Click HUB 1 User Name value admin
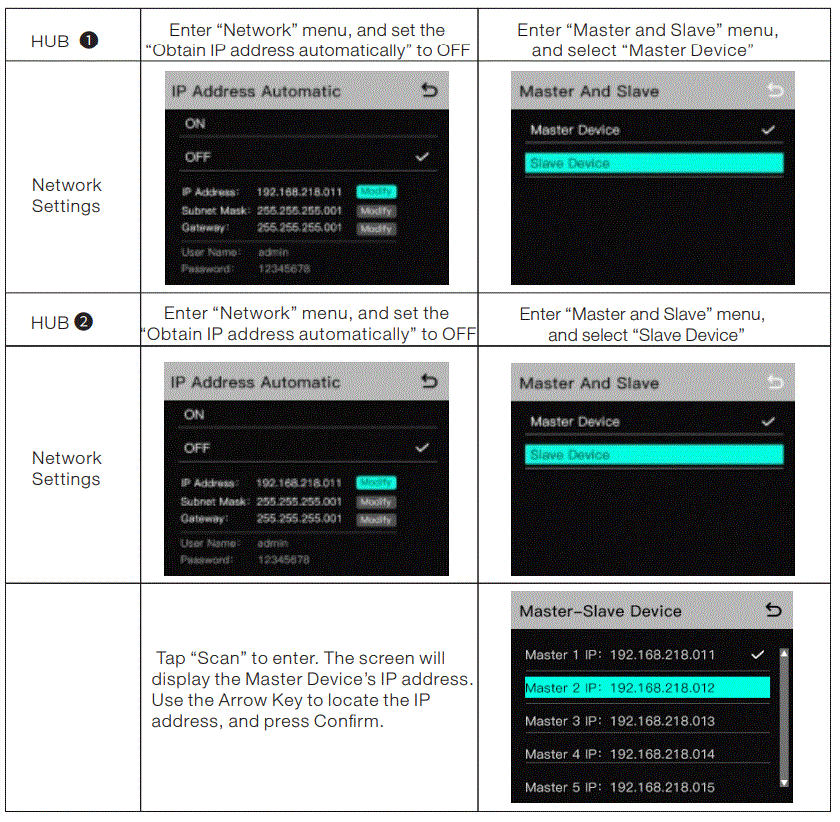Image resolution: width=840 pixels, height=822 pixels. [x=273, y=252]
